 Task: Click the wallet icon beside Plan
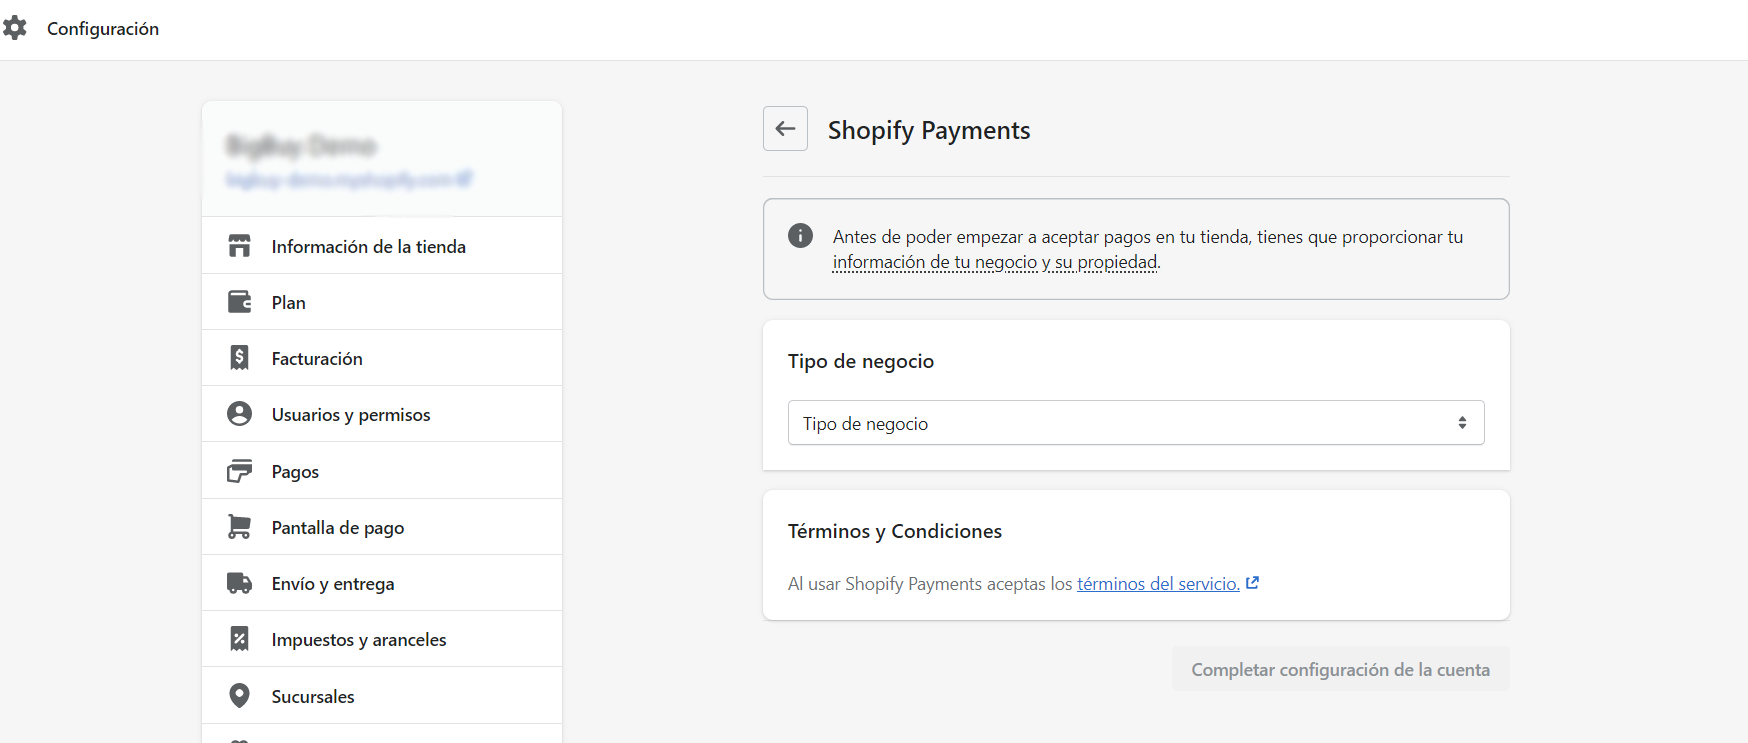click(239, 302)
